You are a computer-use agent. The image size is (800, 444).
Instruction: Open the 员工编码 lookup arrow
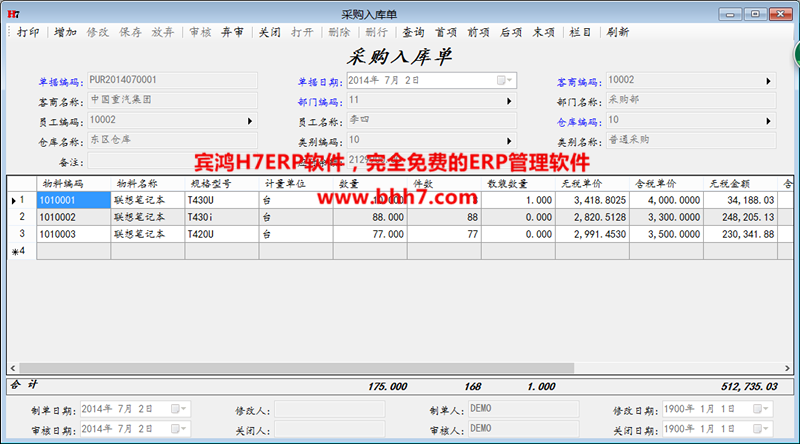[250, 121]
